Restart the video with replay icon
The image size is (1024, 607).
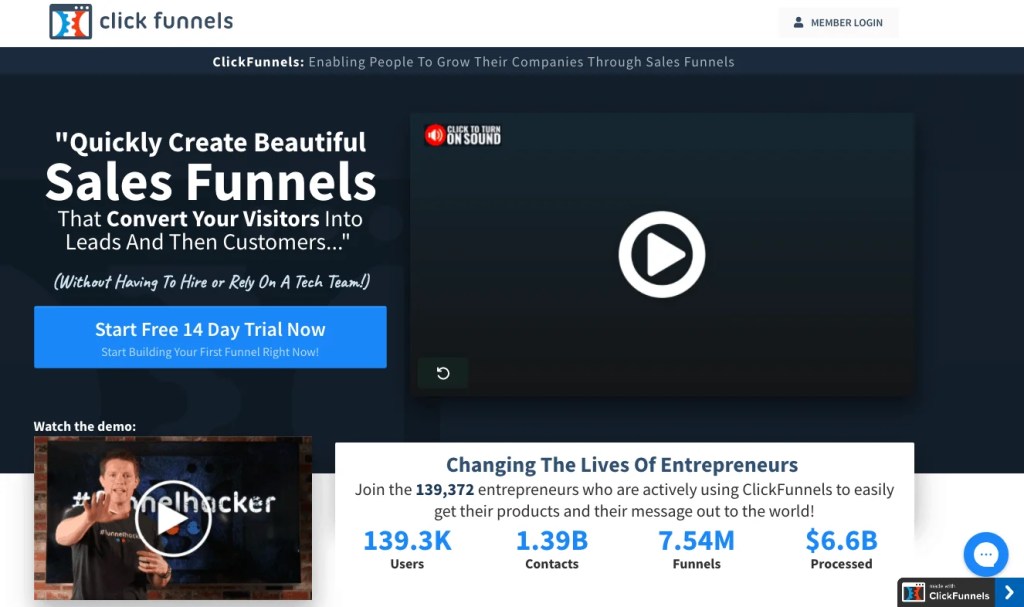point(443,373)
